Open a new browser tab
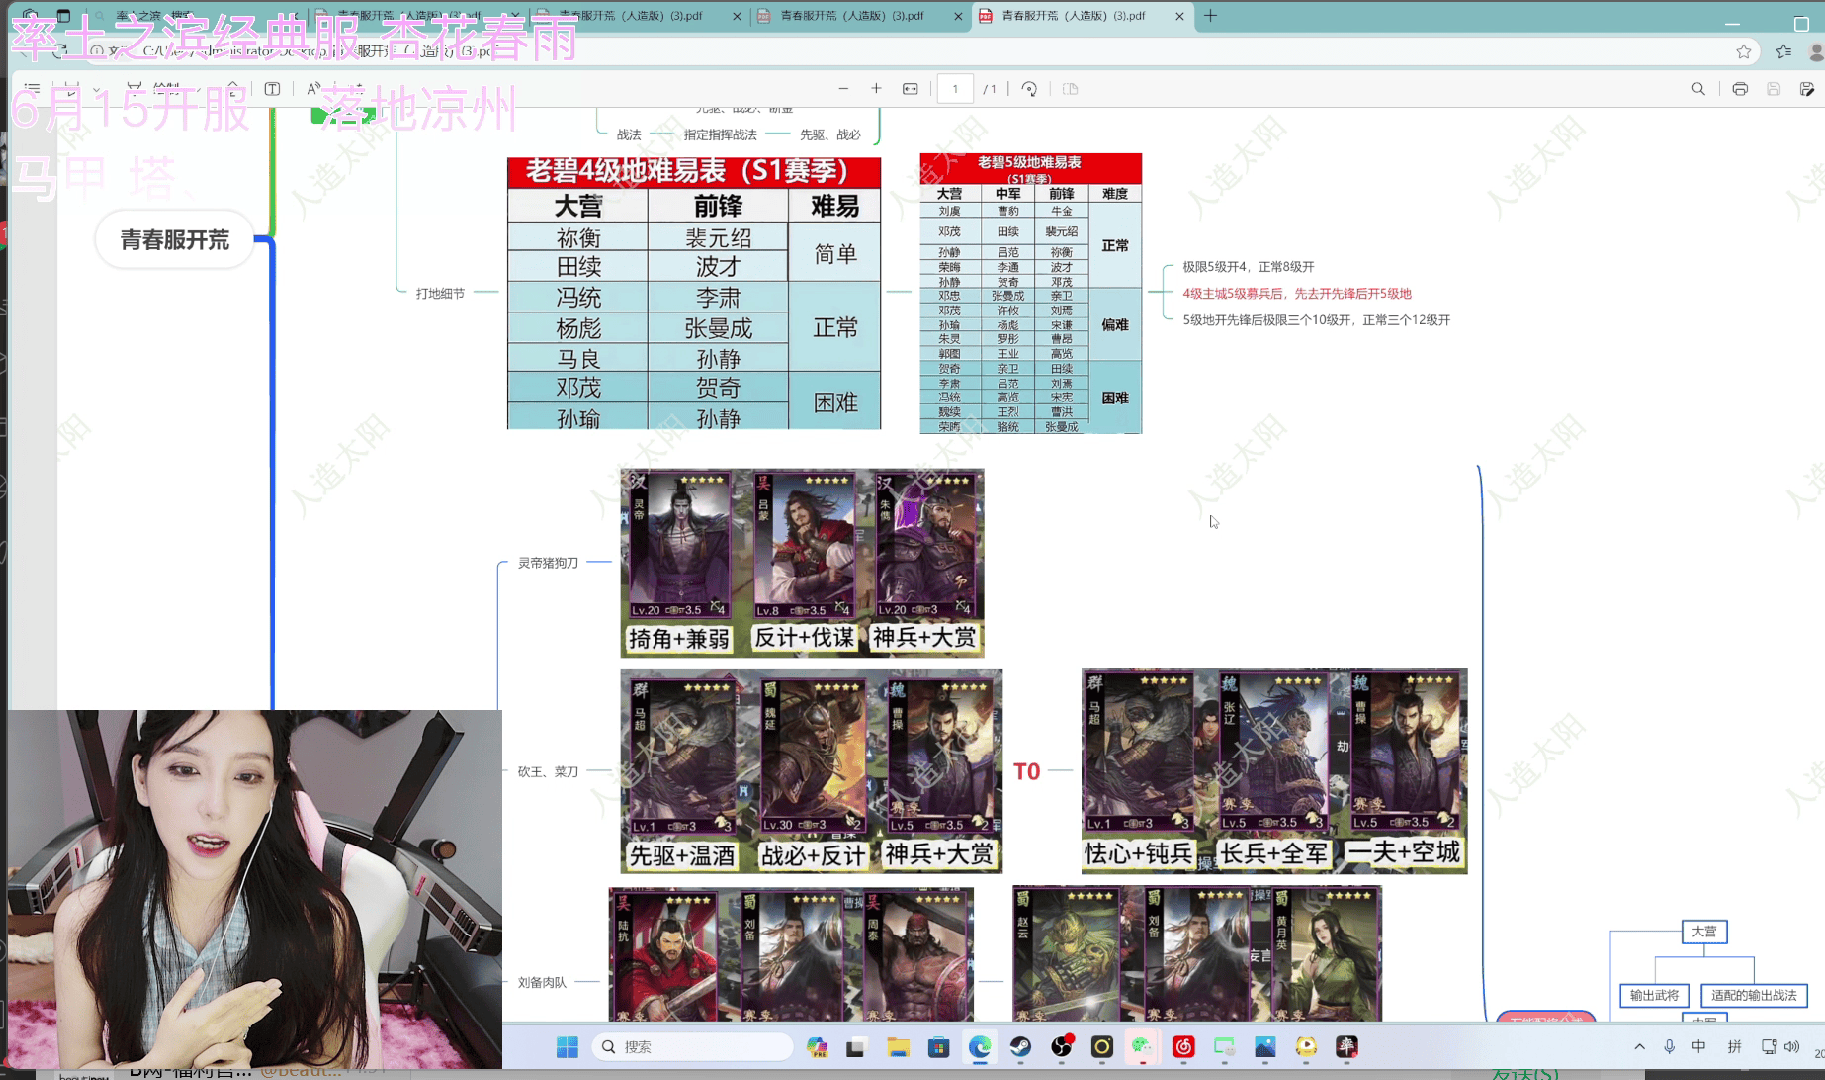Viewport: 1825px width, 1080px height. coord(1210,16)
